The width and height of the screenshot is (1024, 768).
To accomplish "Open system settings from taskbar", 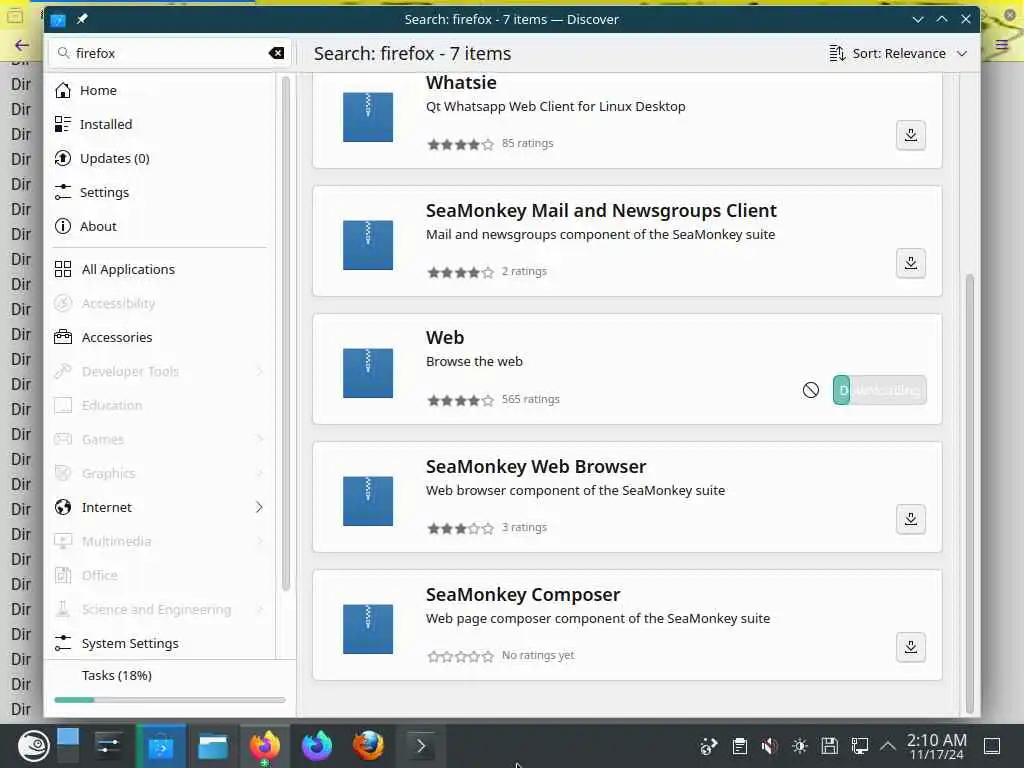I will click(108, 746).
